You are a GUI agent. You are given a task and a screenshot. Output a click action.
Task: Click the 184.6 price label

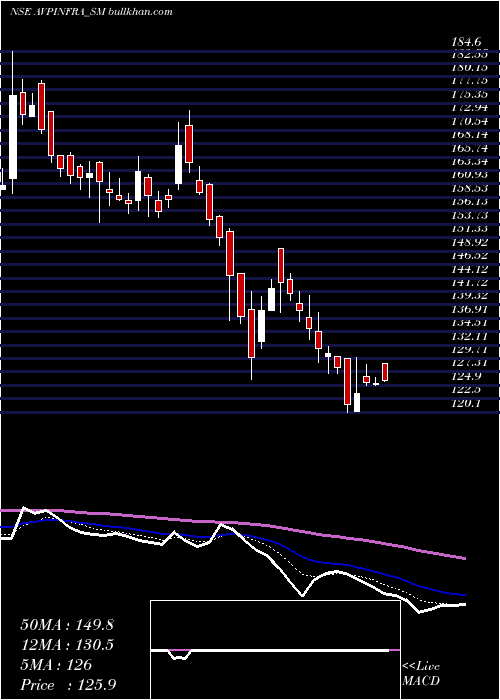(x=467, y=42)
